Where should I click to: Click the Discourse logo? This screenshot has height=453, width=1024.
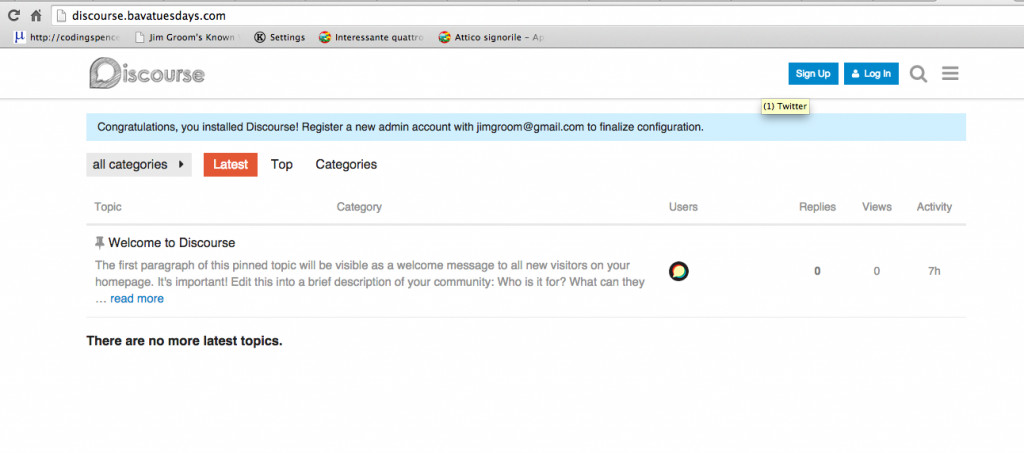click(x=147, y=73)
